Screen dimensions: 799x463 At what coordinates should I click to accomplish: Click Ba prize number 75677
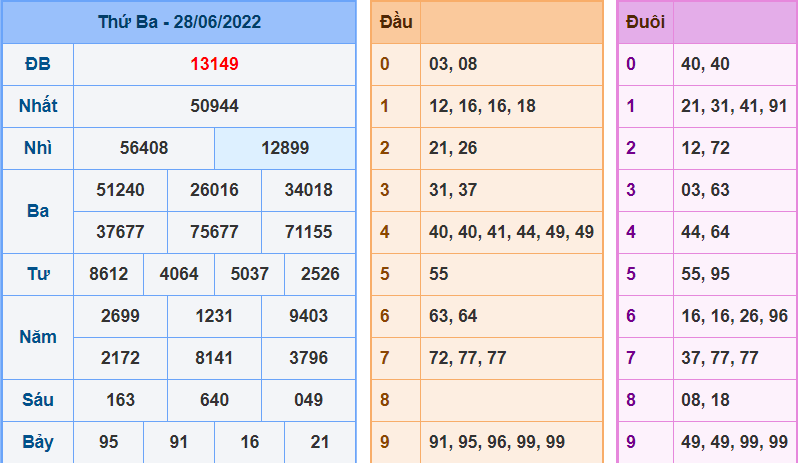[215, 232]
